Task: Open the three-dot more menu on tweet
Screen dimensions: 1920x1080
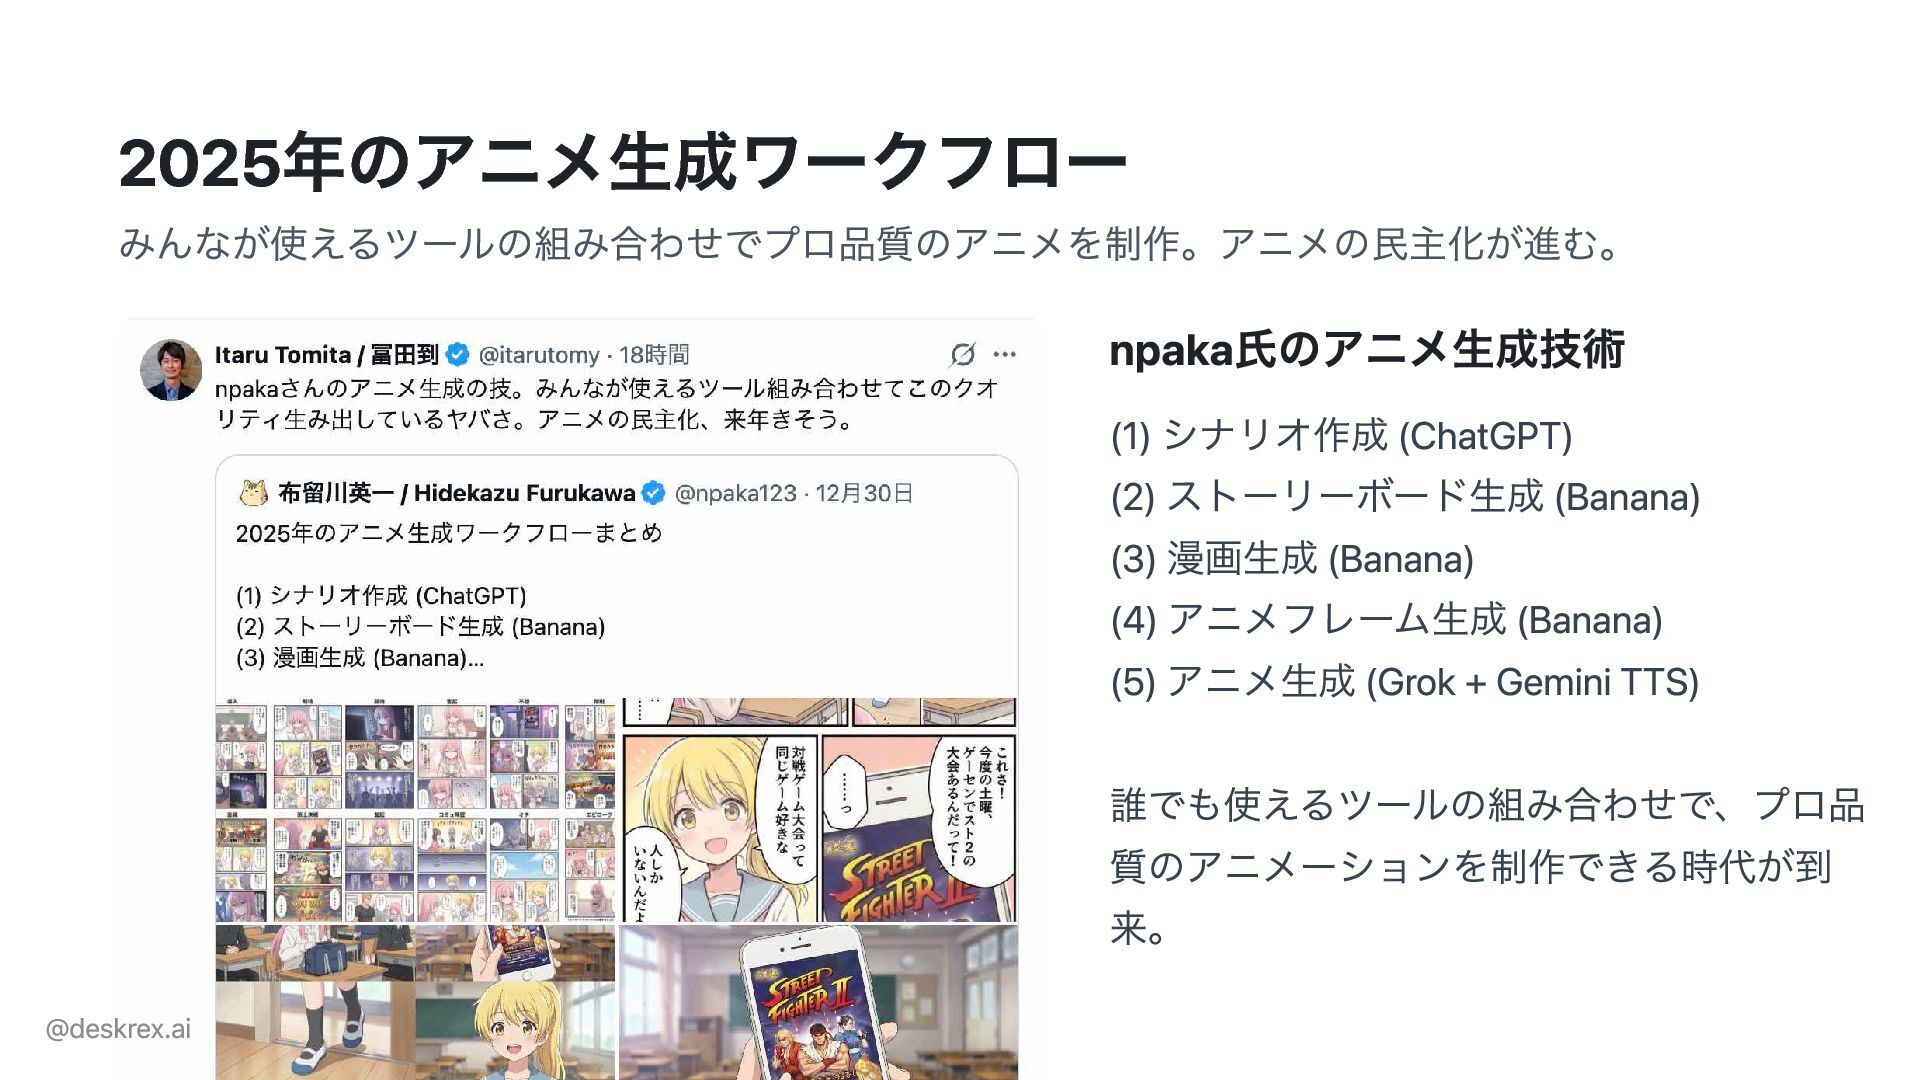Action: coord(1005,354)
